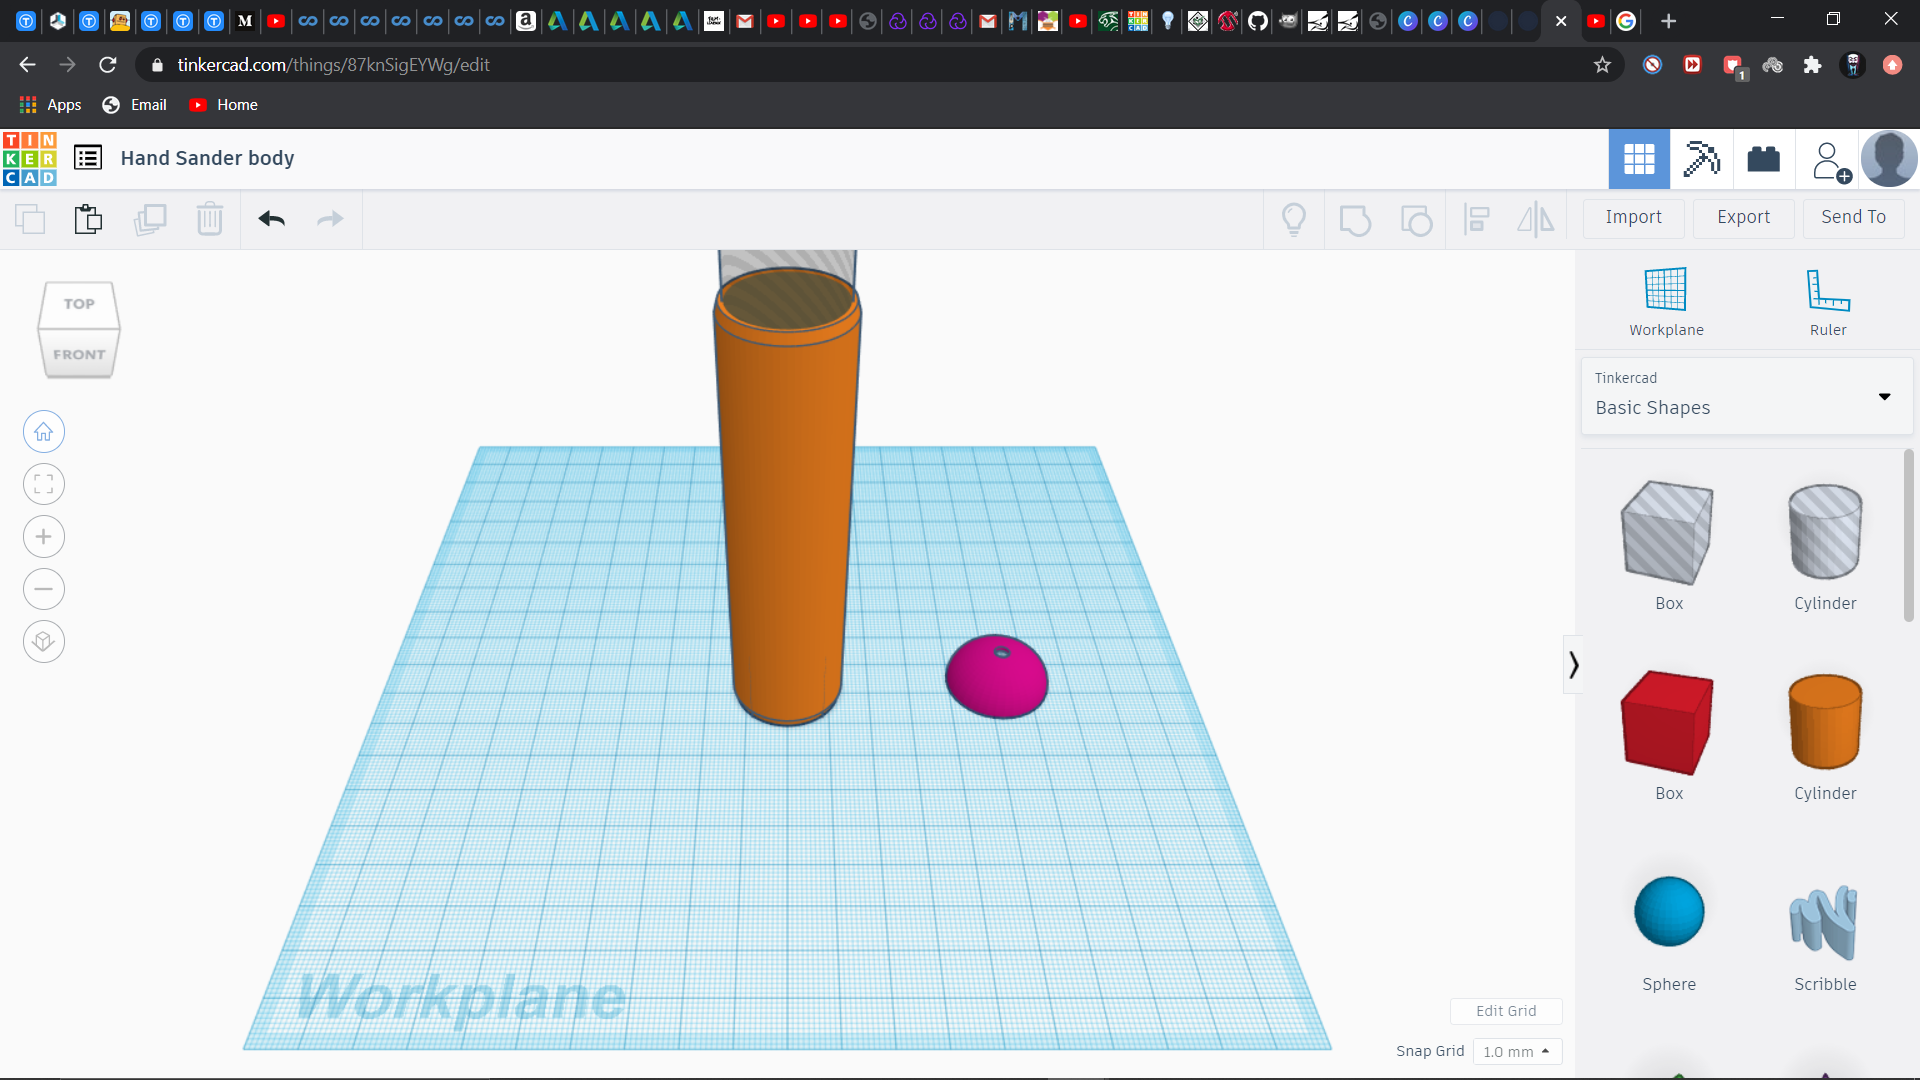This screenshot has height=1080, width=1920.
Task: Click Fit all in view button
Action: point(44,485)
